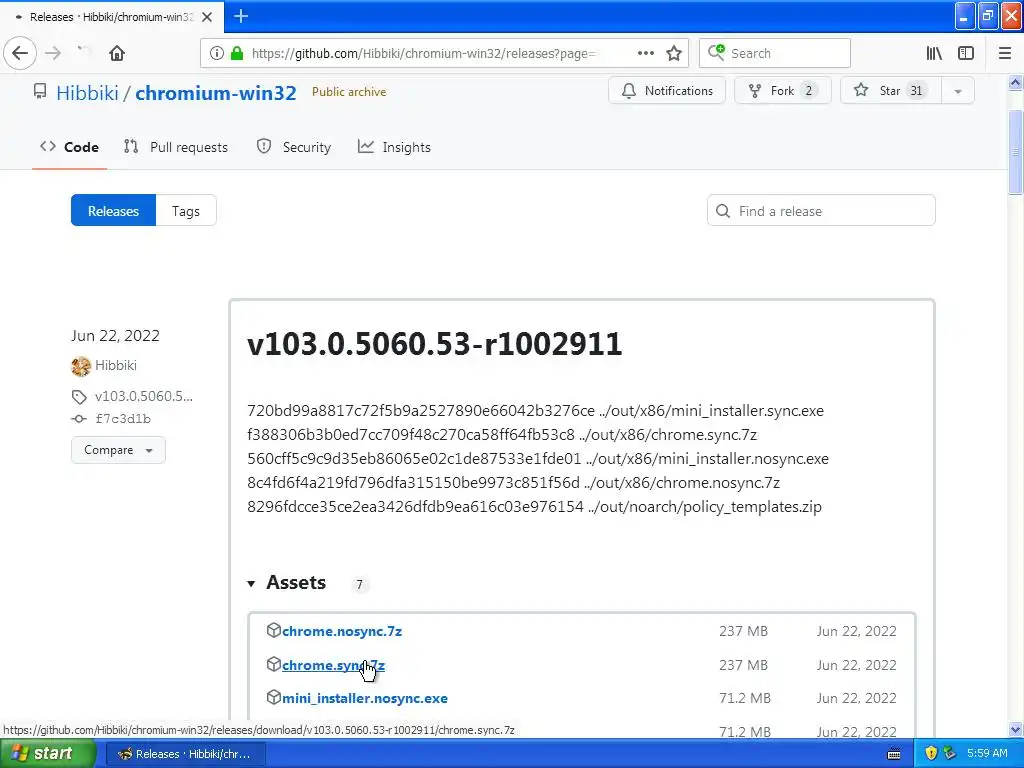Viewport: 1024px width, 768px height.
Task: Click the security shield tray icon
Action: pyautogui.click(x=931, y=754)
